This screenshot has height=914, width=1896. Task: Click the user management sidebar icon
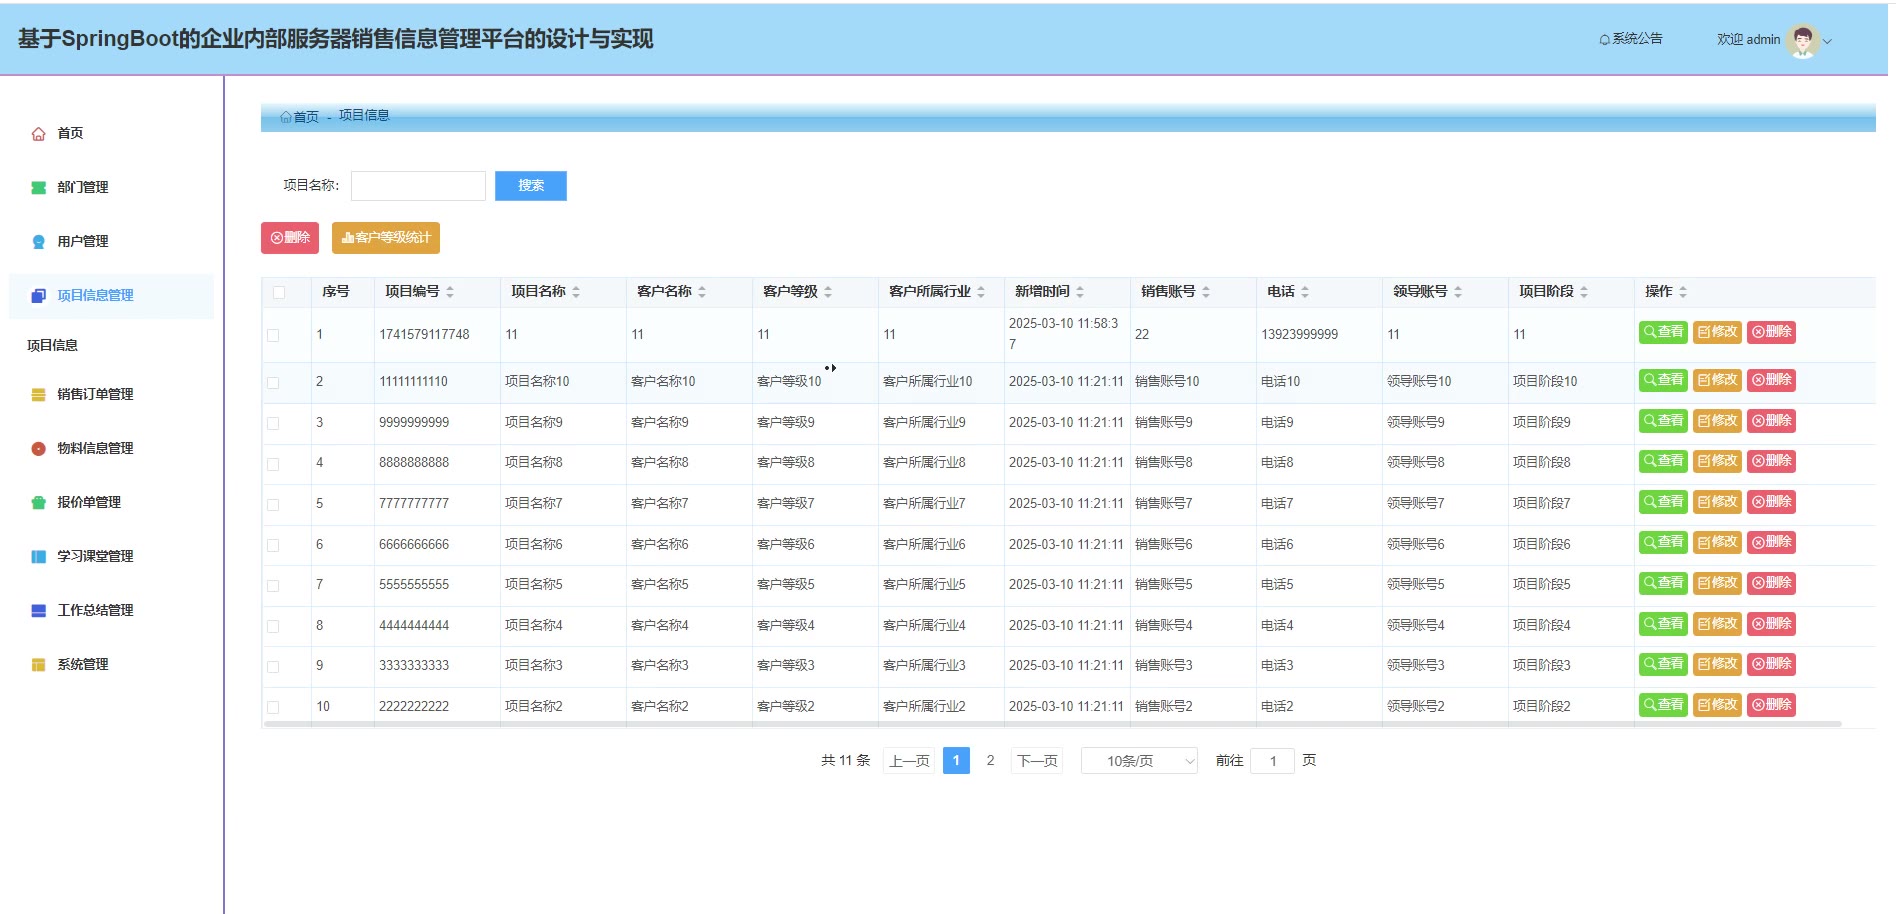(x=38, y=242)
